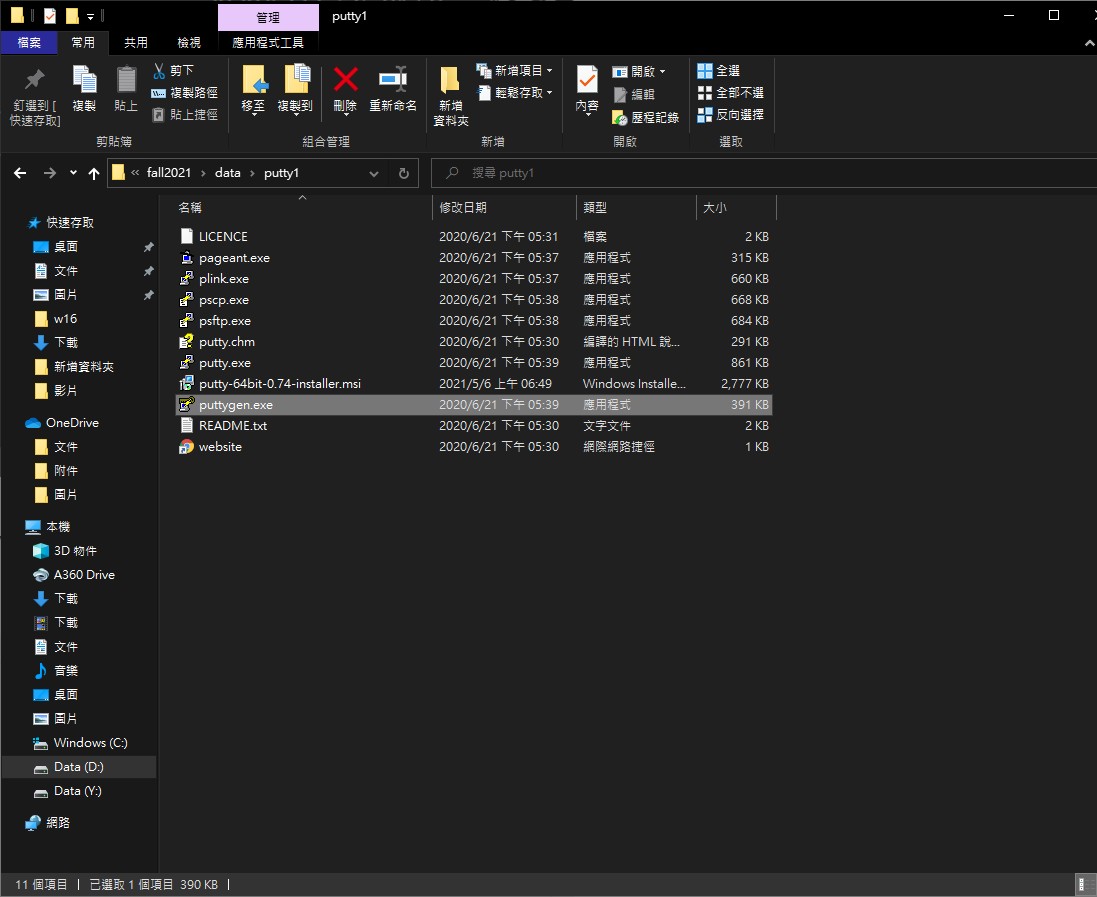Click Select all in ribbon
The width and height of the screenshot is (1097, 897).
tap(719, 71)
